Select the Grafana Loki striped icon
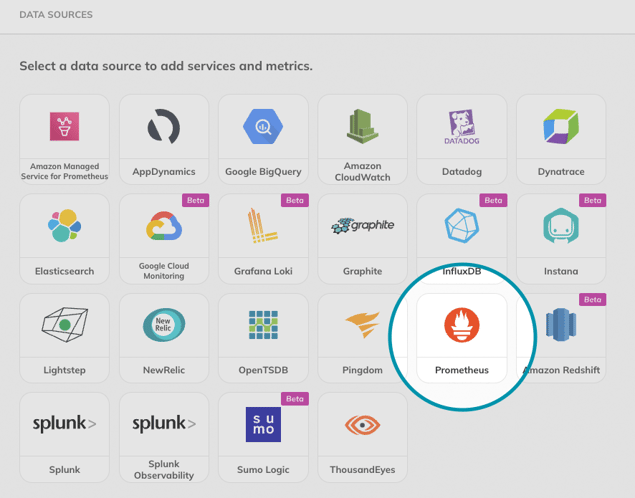Viewport: 635px width, 498px height. pos(262,226)
